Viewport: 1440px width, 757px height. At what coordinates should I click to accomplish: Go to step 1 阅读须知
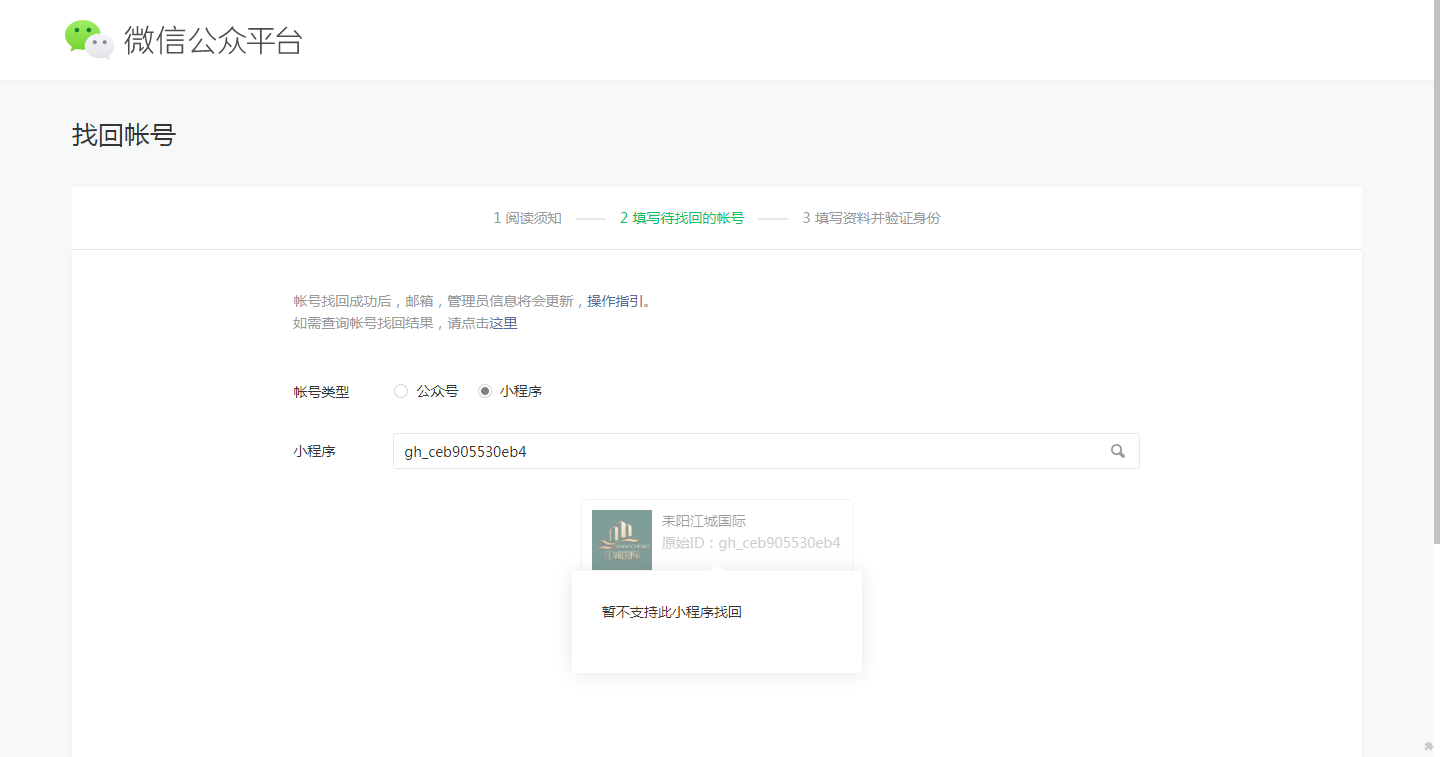click(527, 218)
